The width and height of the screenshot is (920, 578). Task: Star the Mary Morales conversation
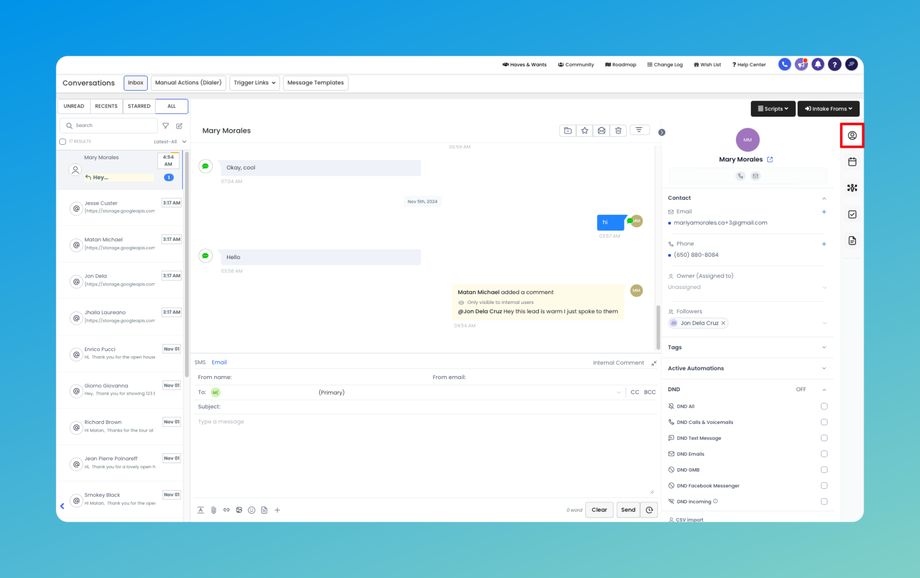[x=584, y=131]
